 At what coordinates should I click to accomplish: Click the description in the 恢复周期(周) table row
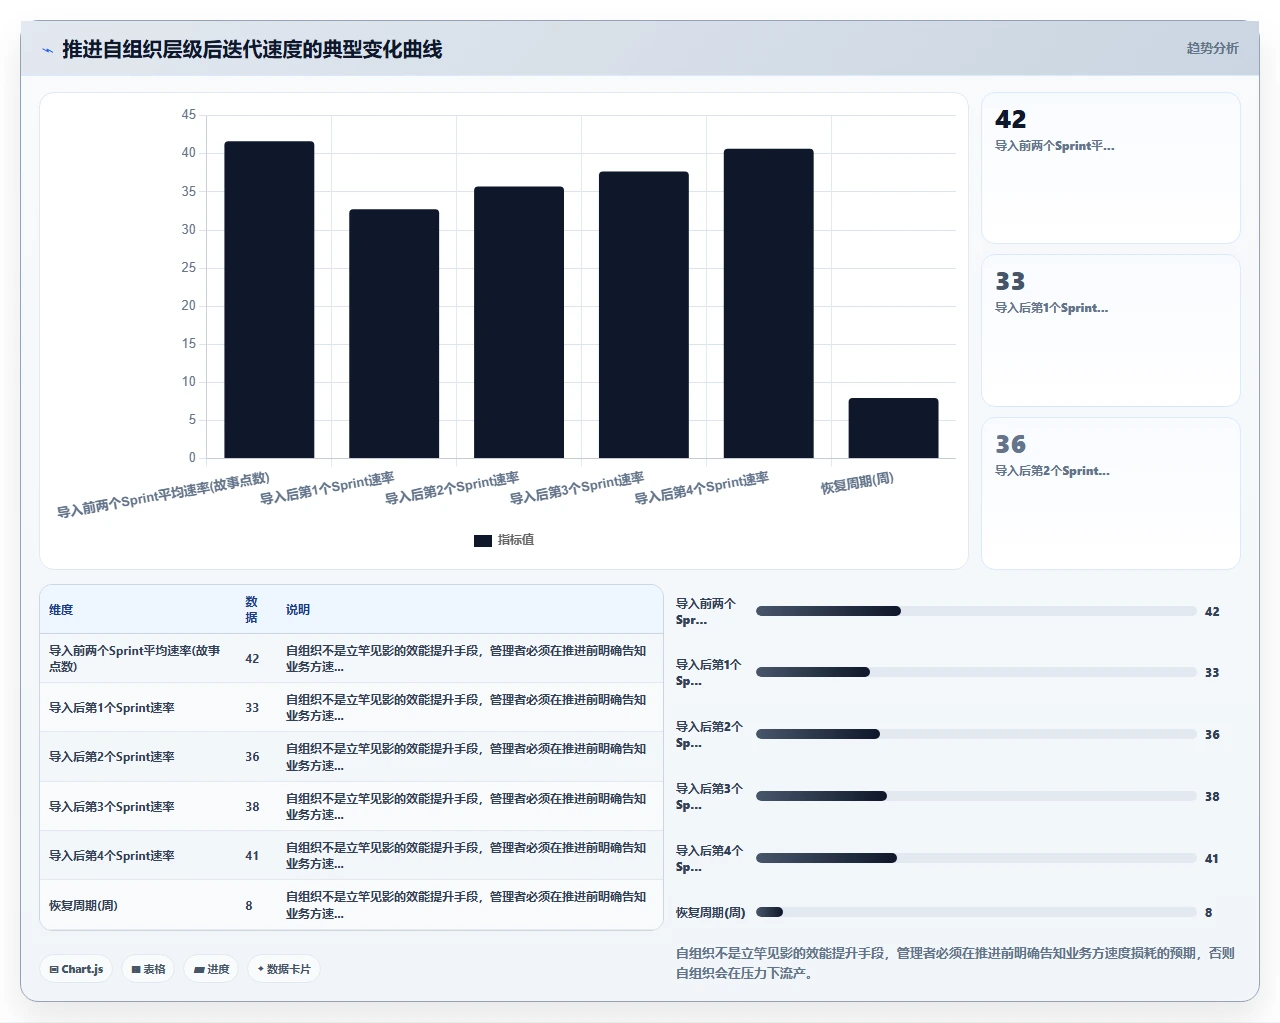[466, 905]
